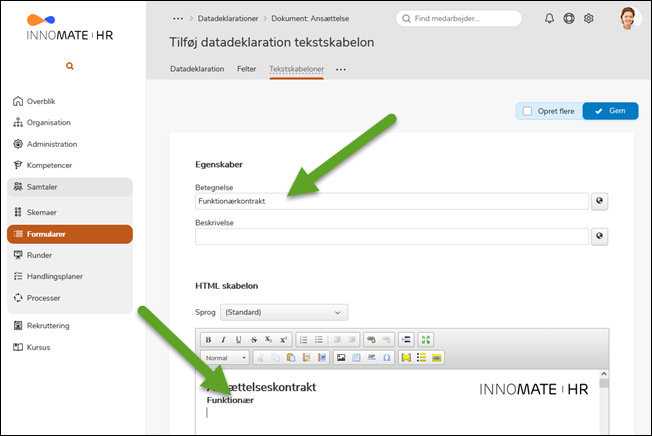Open Rekruttering in the sidebar
This screenshot has height=436, width=652.
[x=48, y=325]
